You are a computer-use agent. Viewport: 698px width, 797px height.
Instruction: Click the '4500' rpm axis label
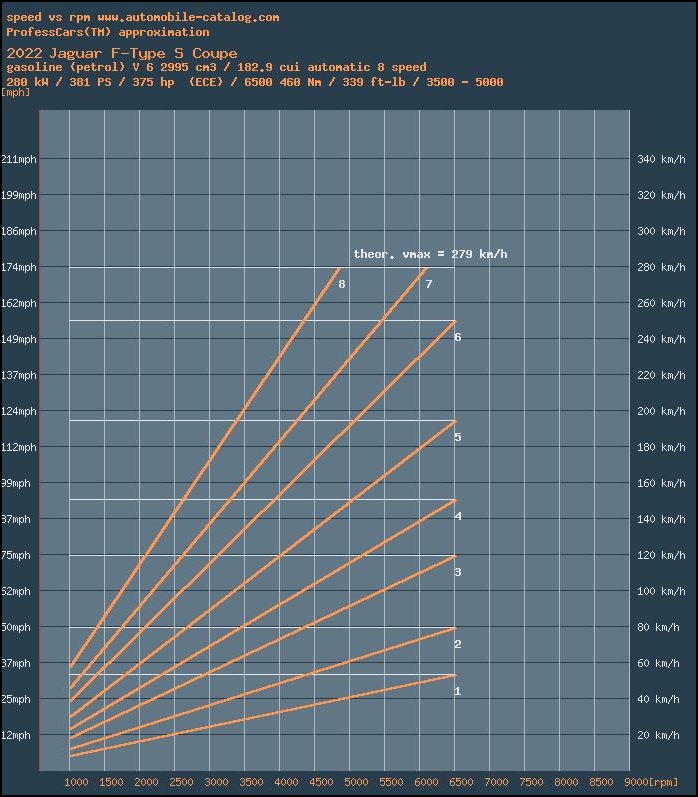[x=322, y=783]
